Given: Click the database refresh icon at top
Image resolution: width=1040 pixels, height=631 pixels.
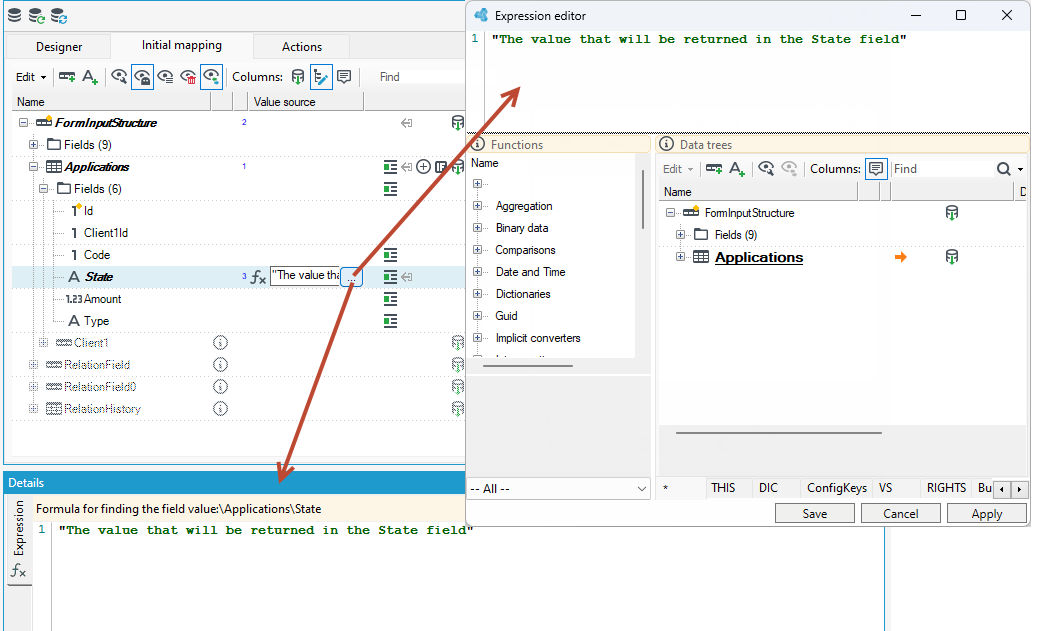Looking at the screenshot, I should coord(36,15).
